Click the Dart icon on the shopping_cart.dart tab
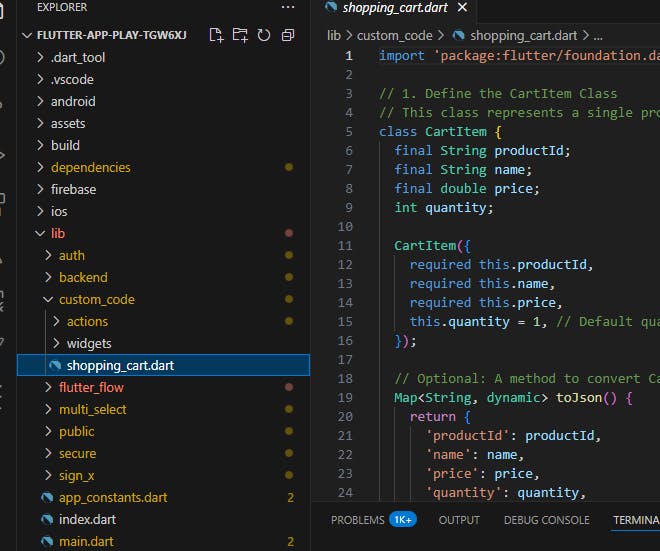Viewport: 660px width, 551px height. click(x=331, y=8)
